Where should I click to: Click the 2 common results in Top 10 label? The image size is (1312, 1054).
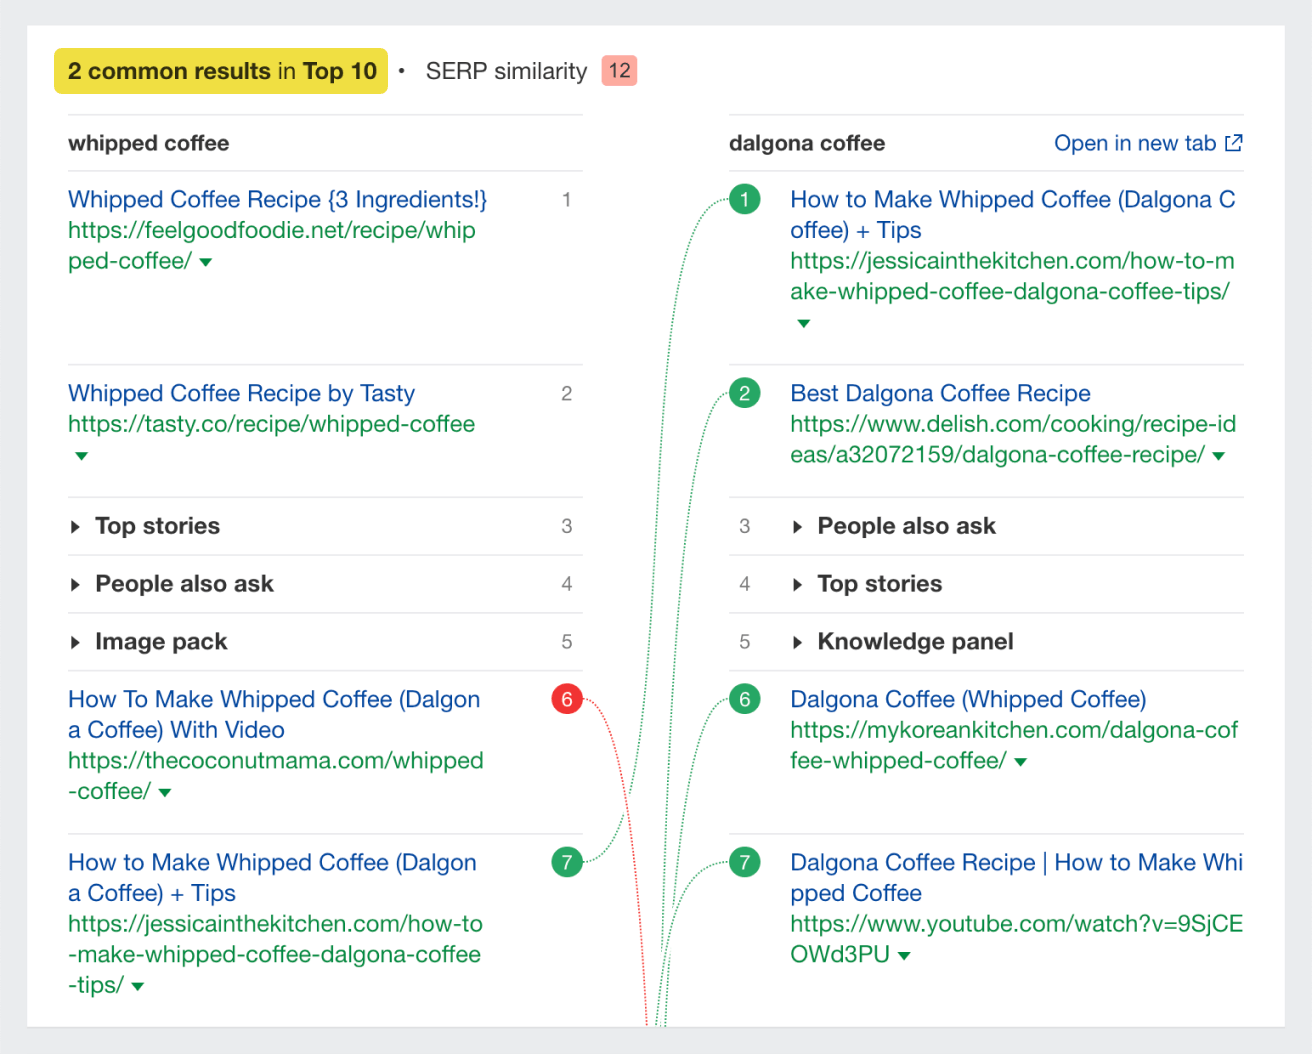click(221, 71)
